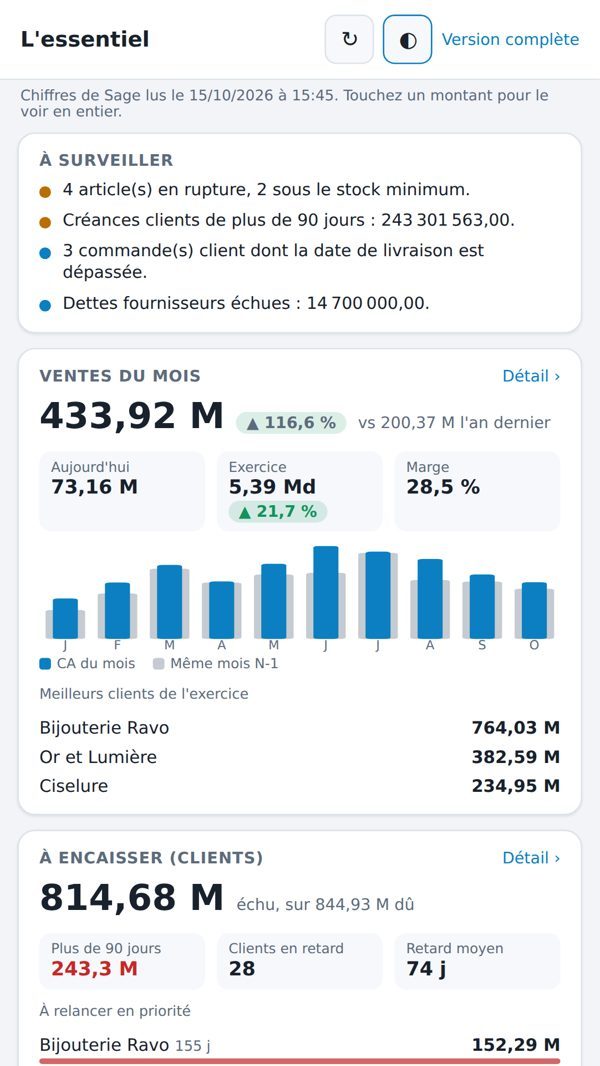Click the CA du mois legend swatch
Image resolution: width=600 pixels, height=1066 pixels.
click(46, 664)
